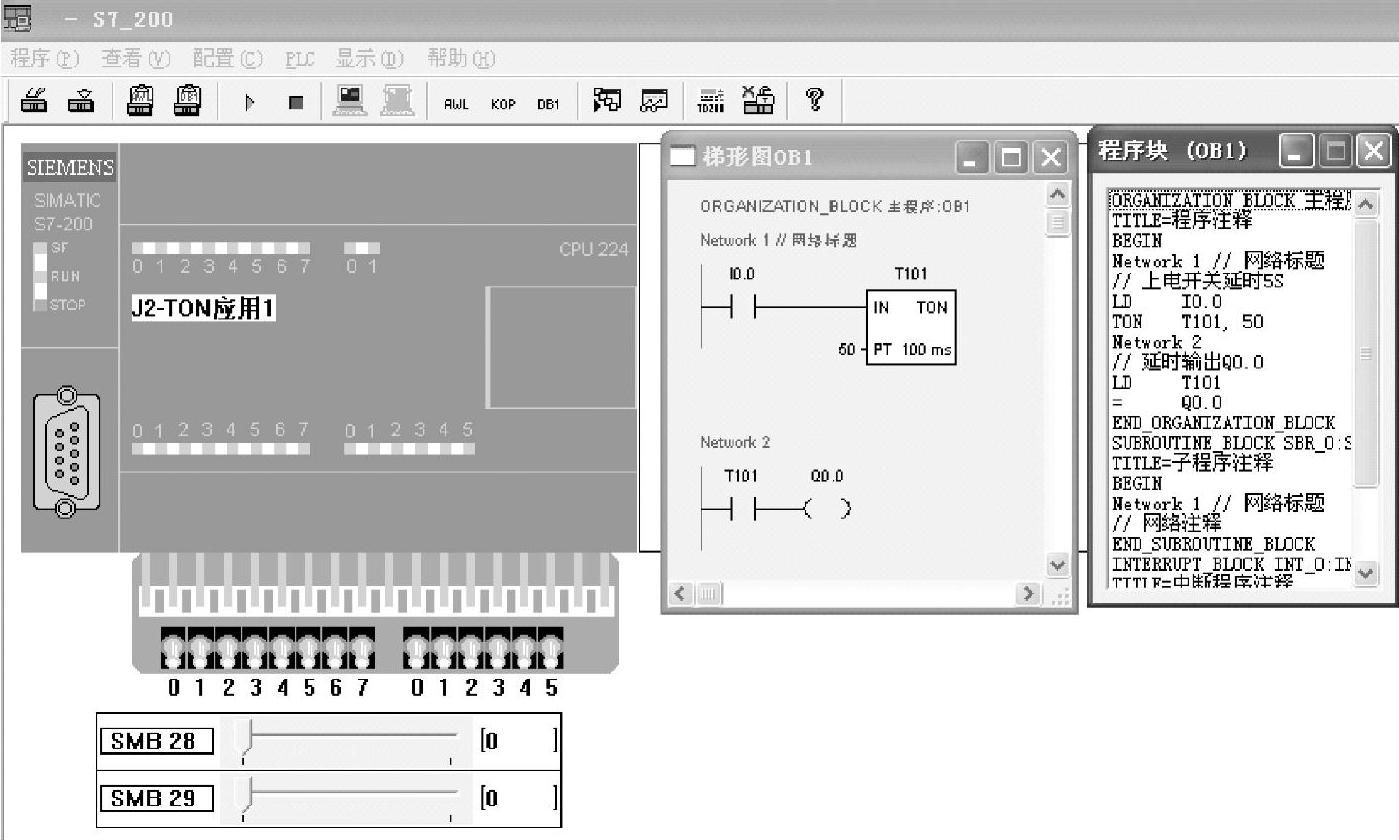This screenshot has height=840, width=1399.
Task: Click the 程序块 (OB1) scrollbar down arrow
Action: [1365, 574]
